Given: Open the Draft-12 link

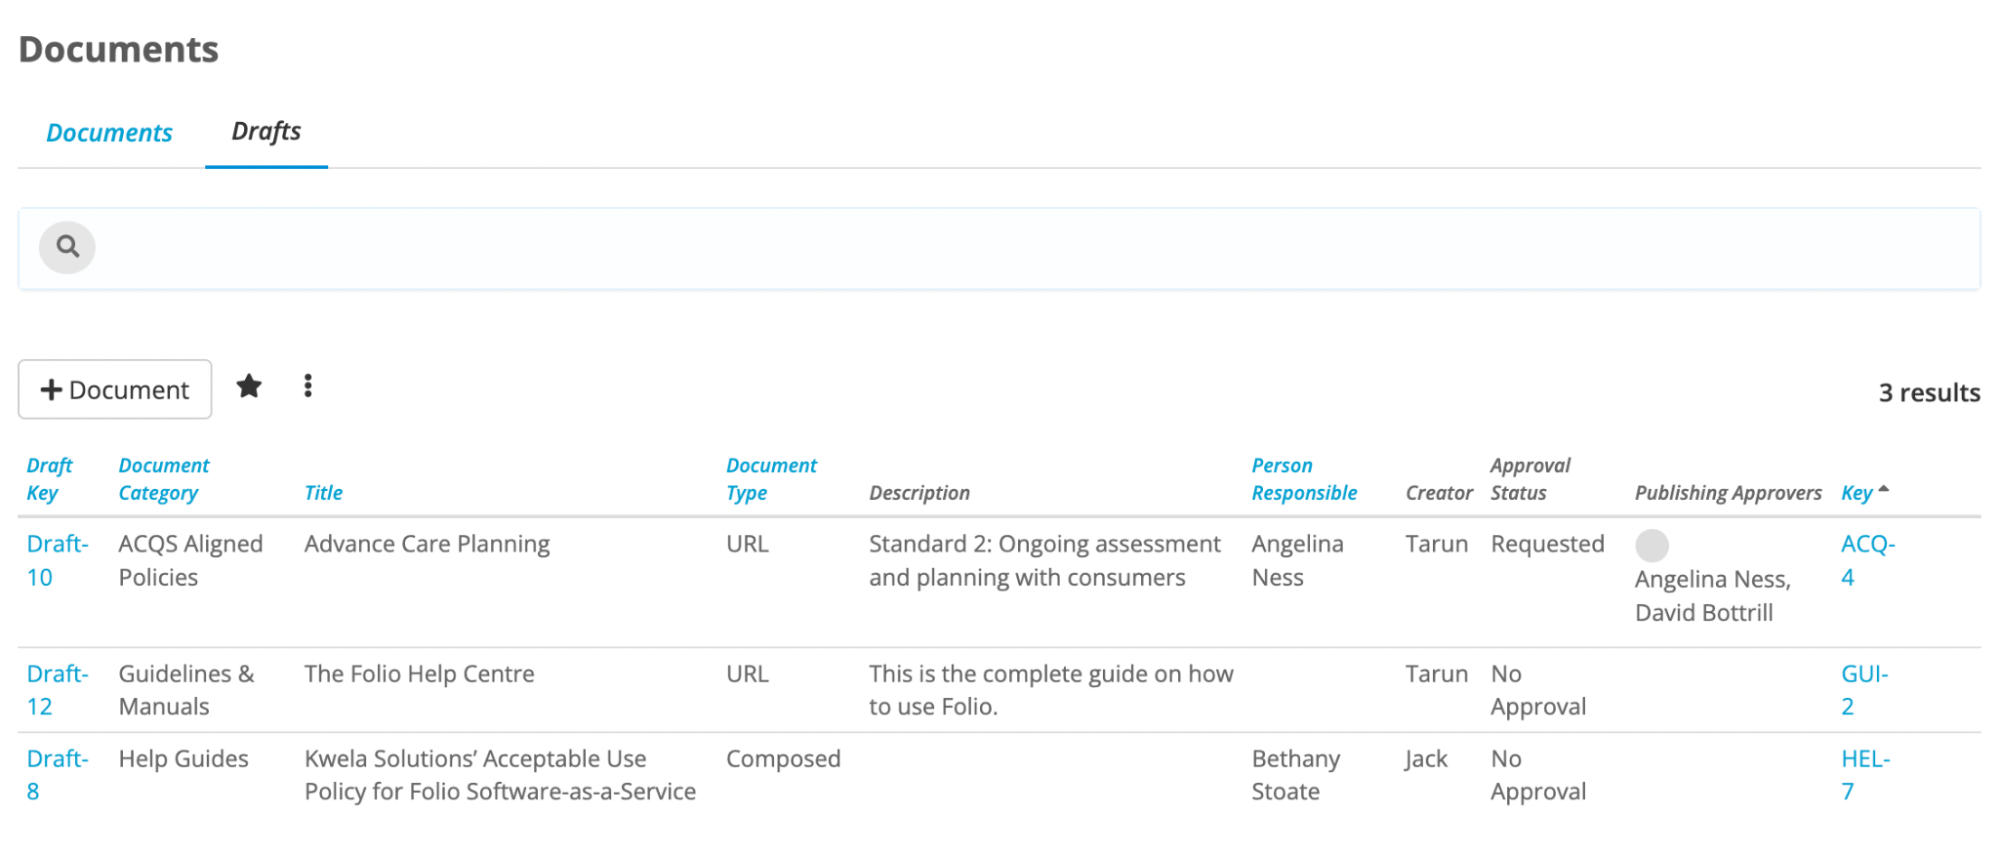Looking at the screenshot, I should (57, 690).
